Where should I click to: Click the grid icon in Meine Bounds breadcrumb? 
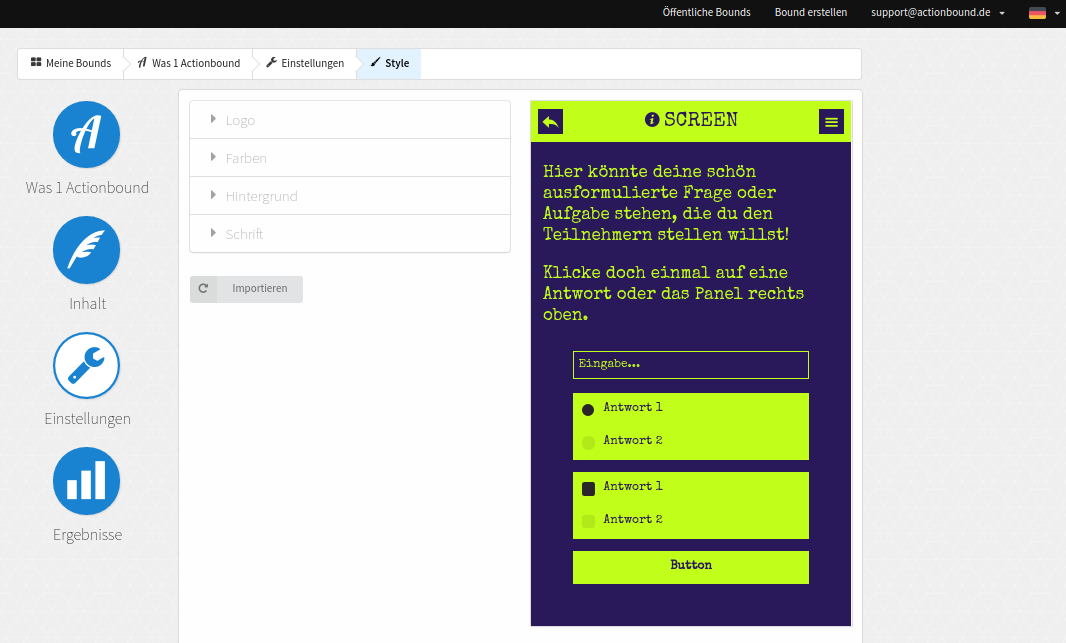point(36,63)
